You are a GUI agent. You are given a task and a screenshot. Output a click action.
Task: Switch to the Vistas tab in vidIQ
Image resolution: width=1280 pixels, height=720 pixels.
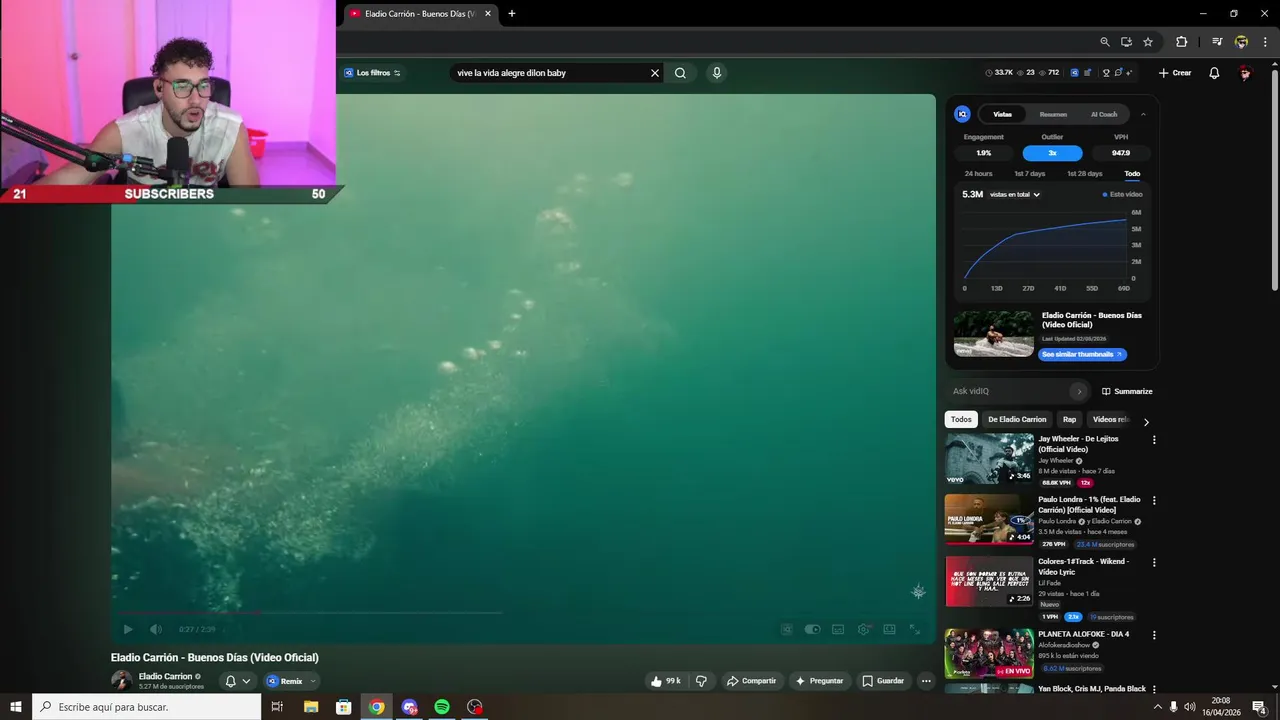tap(1002, 114)
